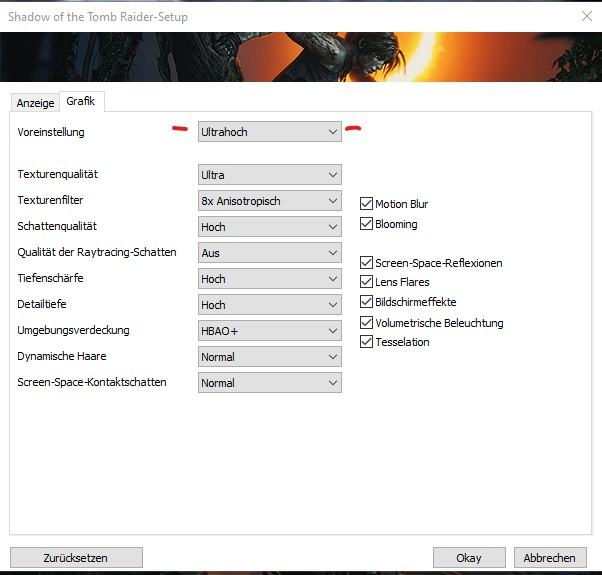Click the Dynamische Haare label
602x575 pixels.
click(x=62, y=356)
